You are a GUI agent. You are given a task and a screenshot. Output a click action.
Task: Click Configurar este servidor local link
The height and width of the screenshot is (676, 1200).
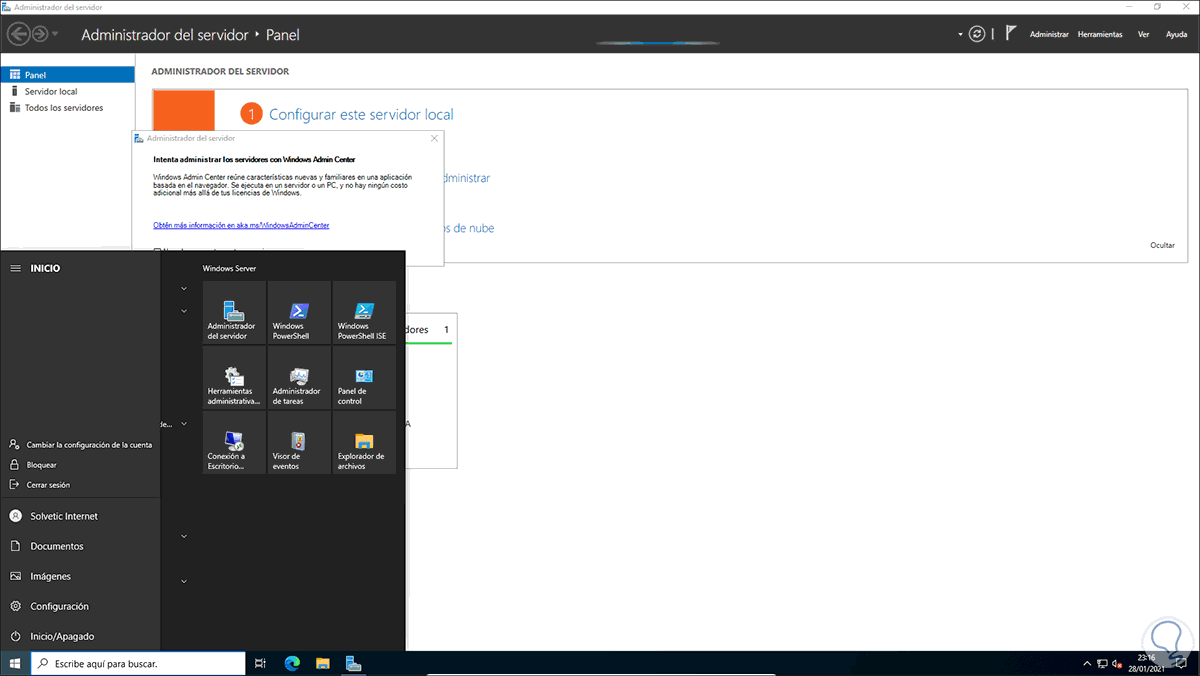(x=361, y=114)
